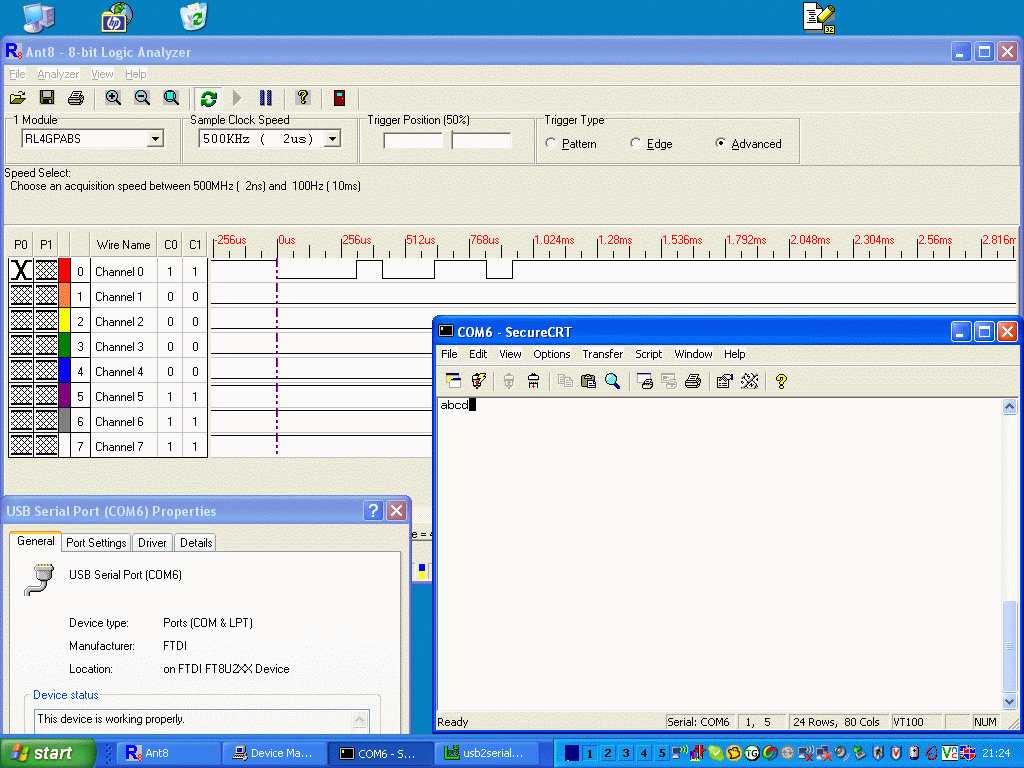The height and width of the screenshot is (768, 1024).
Task: Click the Print icon in Ant8 toolbar
Action: (x=76, y=98)
